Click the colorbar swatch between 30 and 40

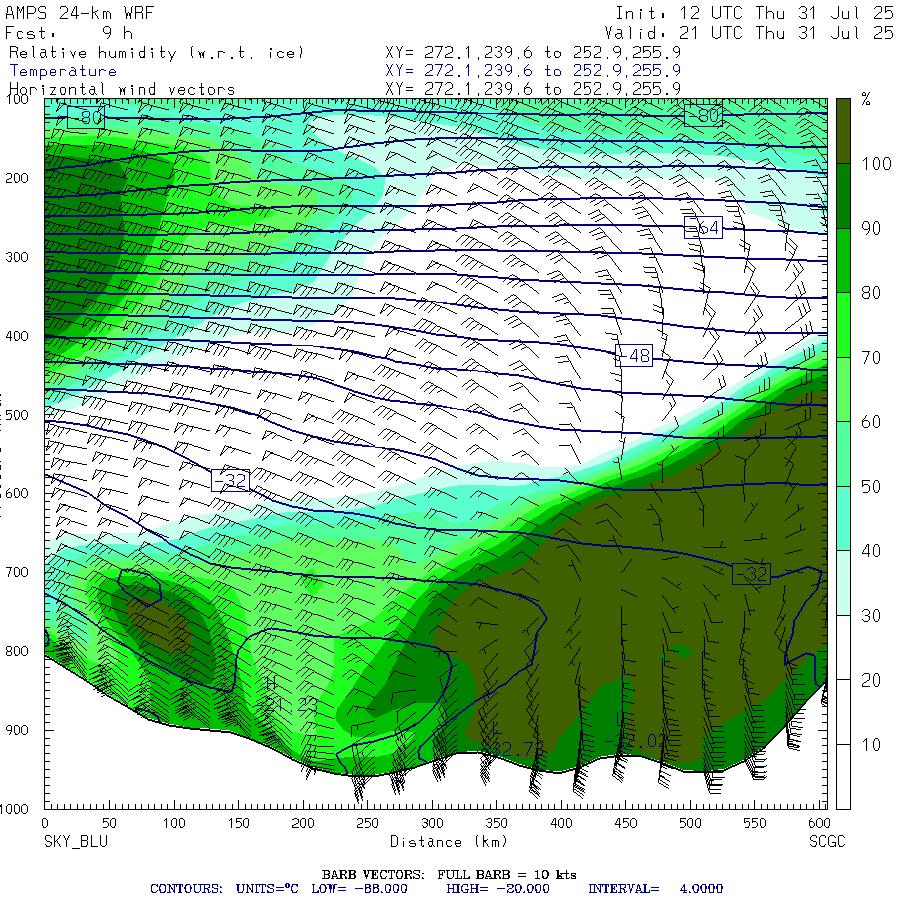pyautogui.click(x=843, y=583)
